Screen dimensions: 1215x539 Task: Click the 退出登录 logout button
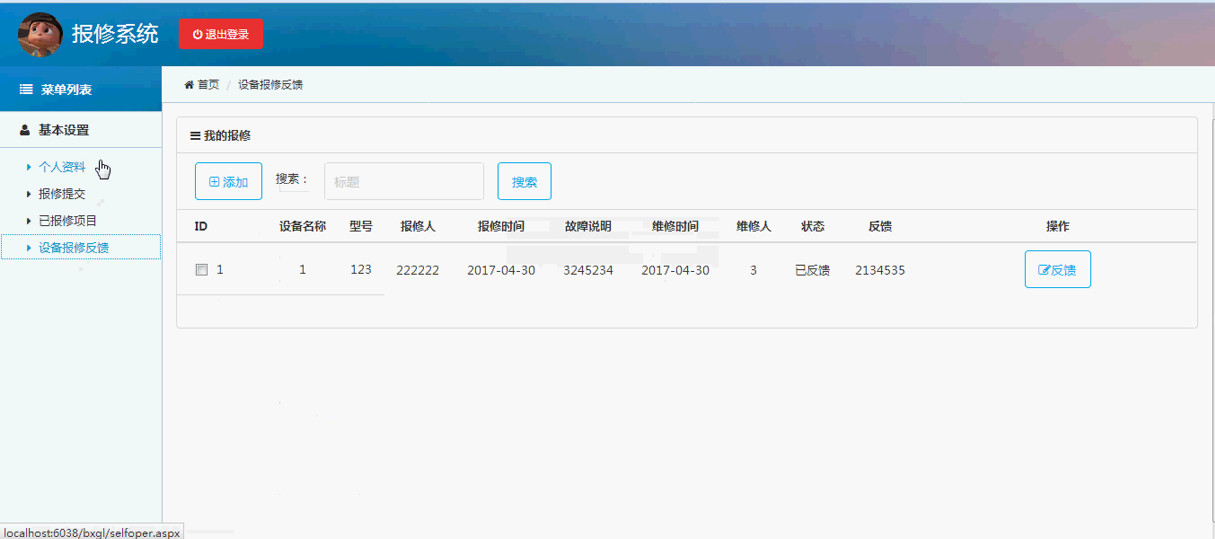[x=221, y=34]
